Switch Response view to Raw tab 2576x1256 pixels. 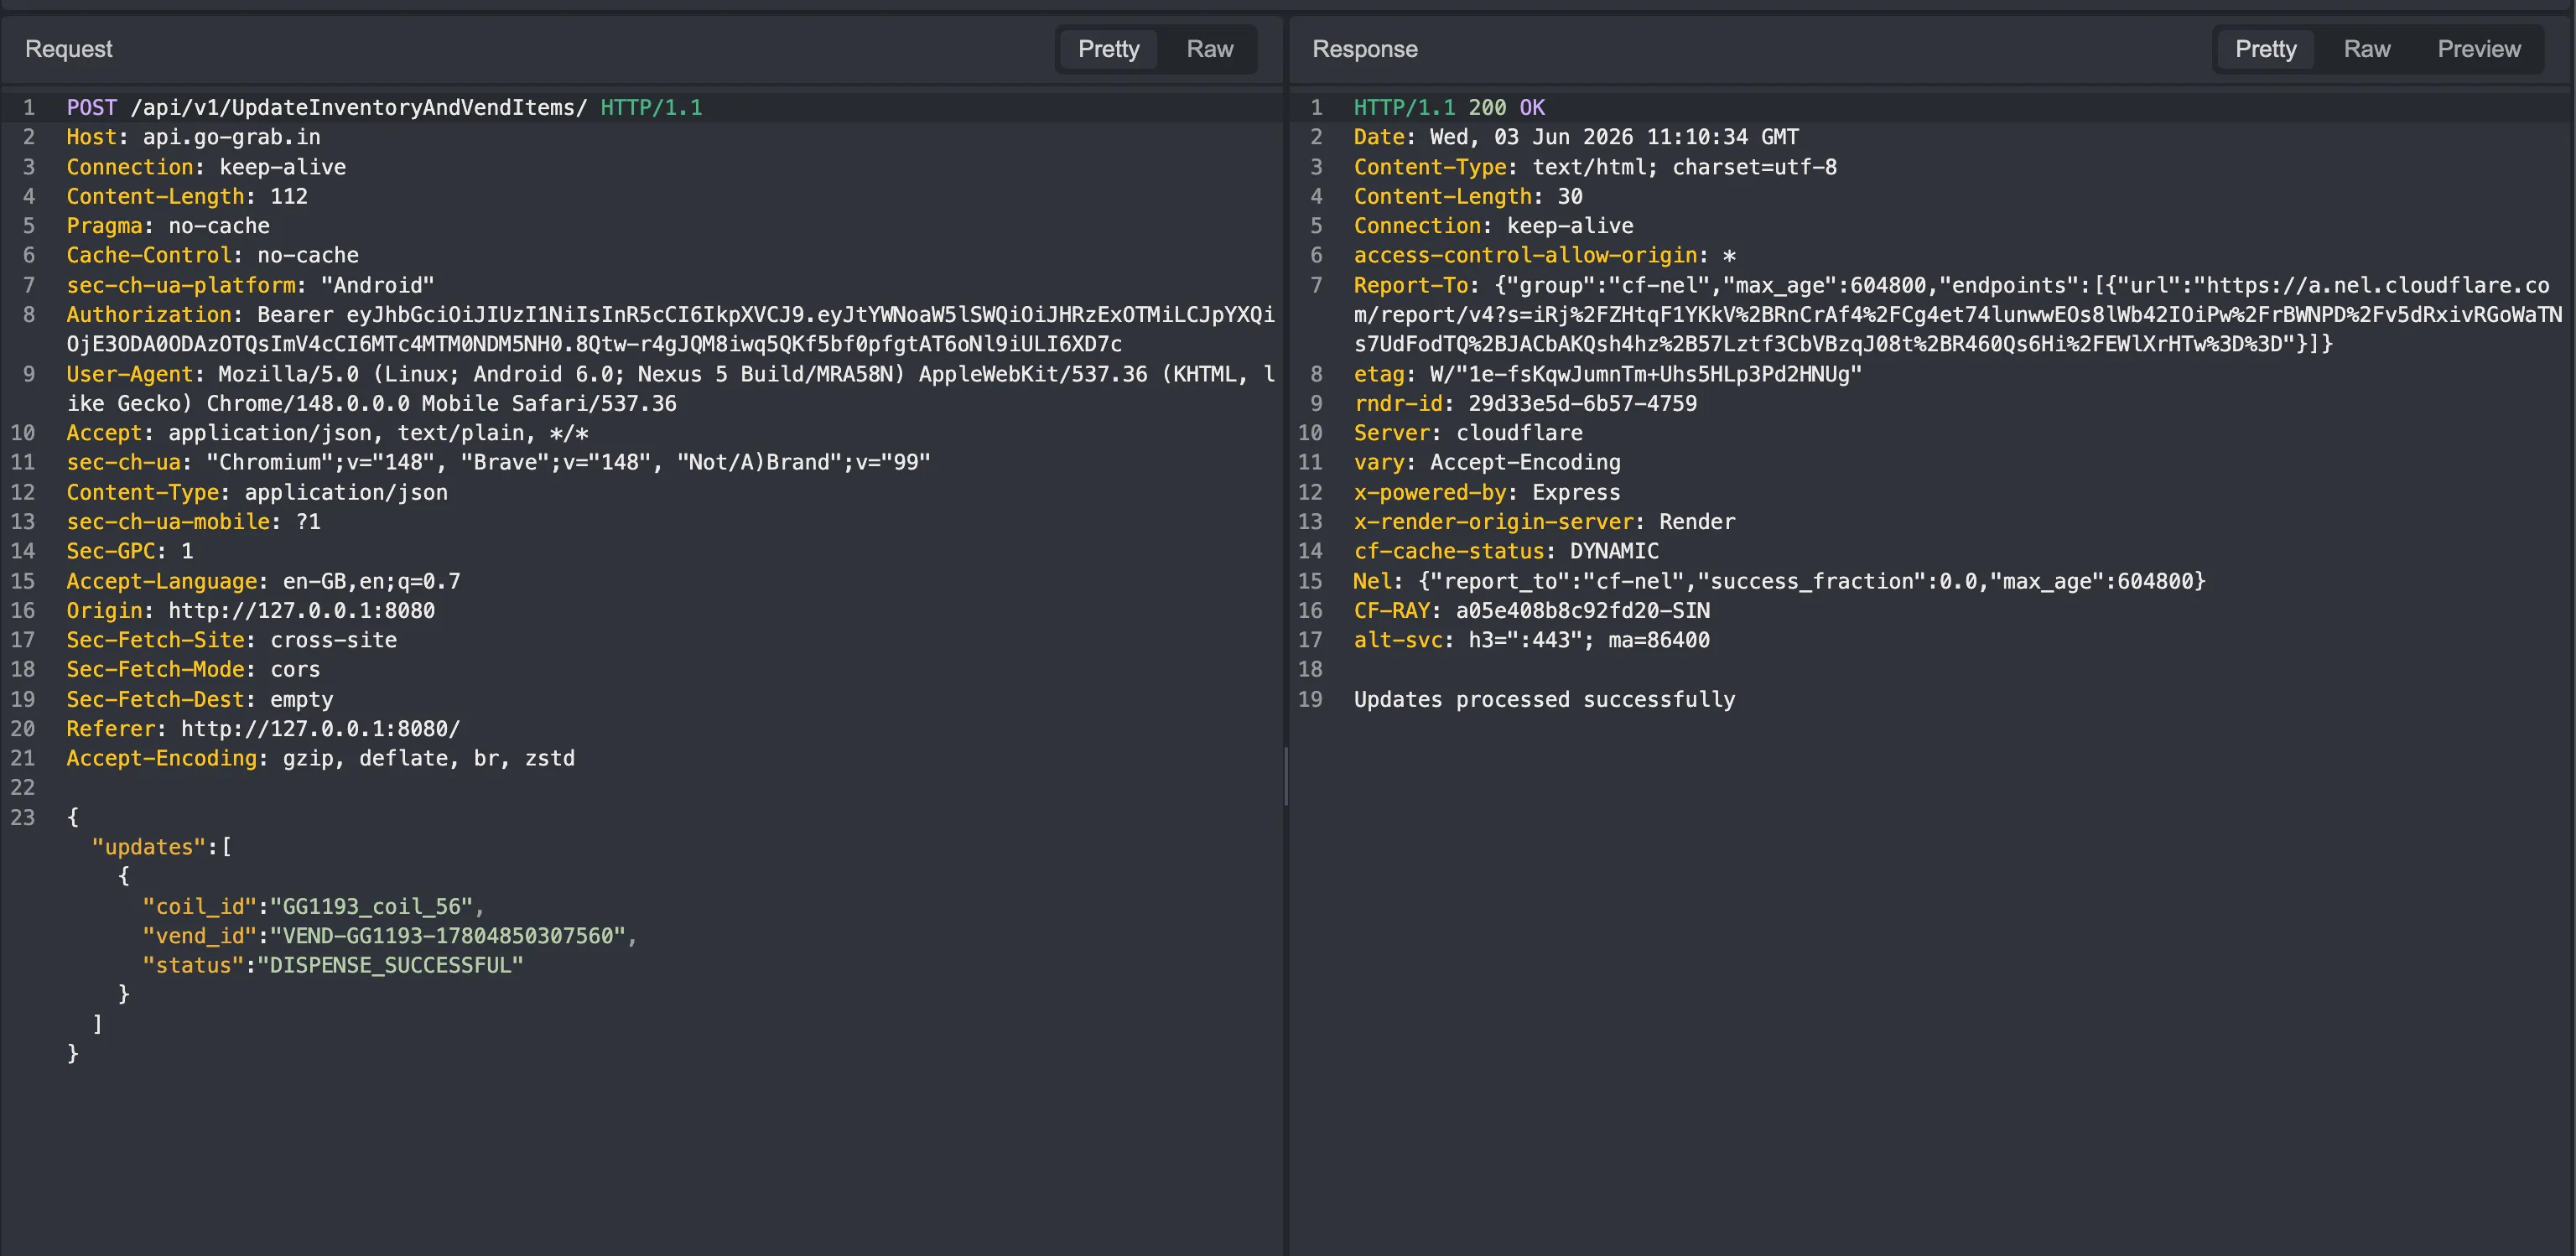point(2366,49)
